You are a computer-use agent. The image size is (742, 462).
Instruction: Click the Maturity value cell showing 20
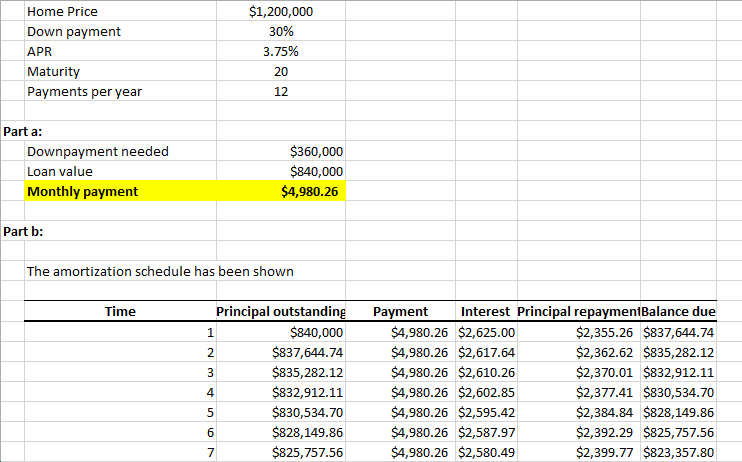click(x=280, y=71)
